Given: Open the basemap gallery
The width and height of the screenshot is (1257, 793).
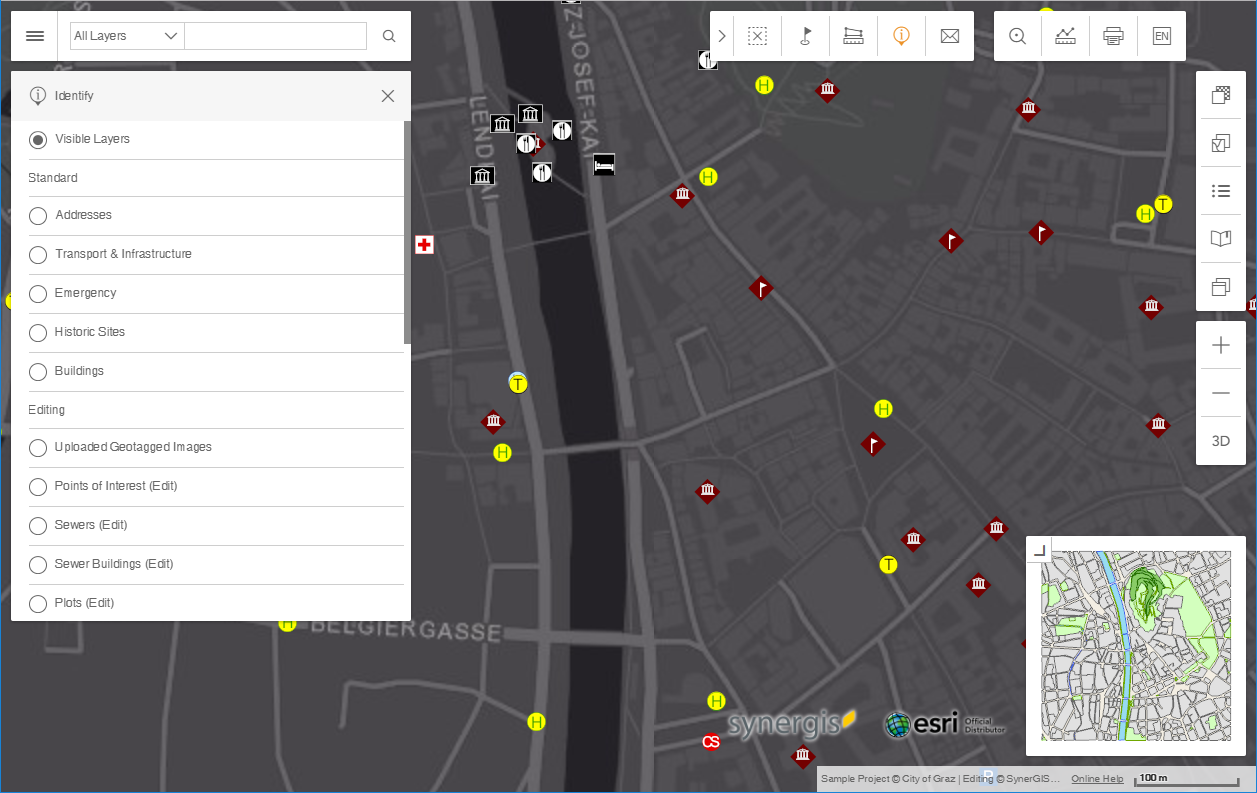Looking at the screenshot, I should pos(1220,96).
